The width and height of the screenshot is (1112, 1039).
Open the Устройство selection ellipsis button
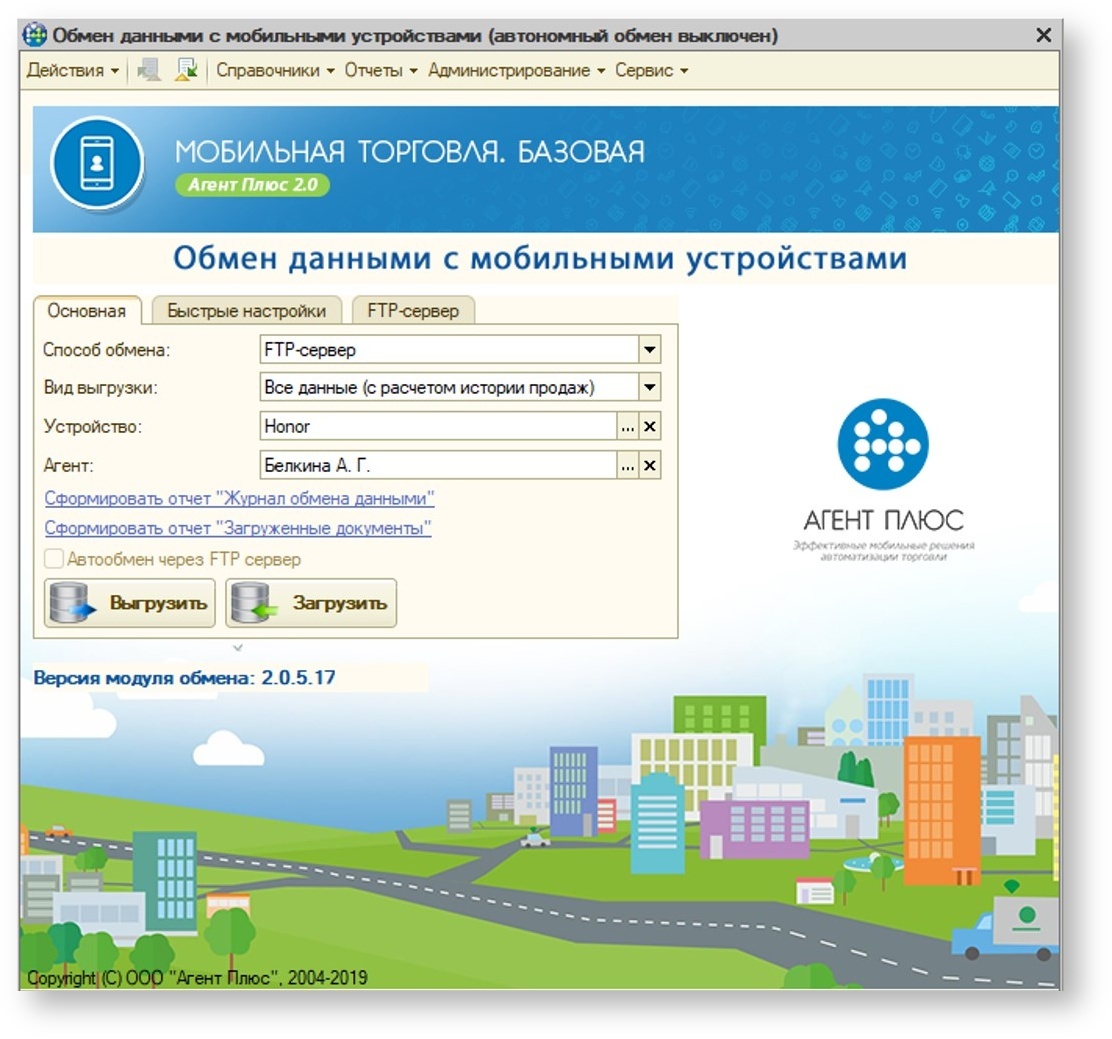628,426
